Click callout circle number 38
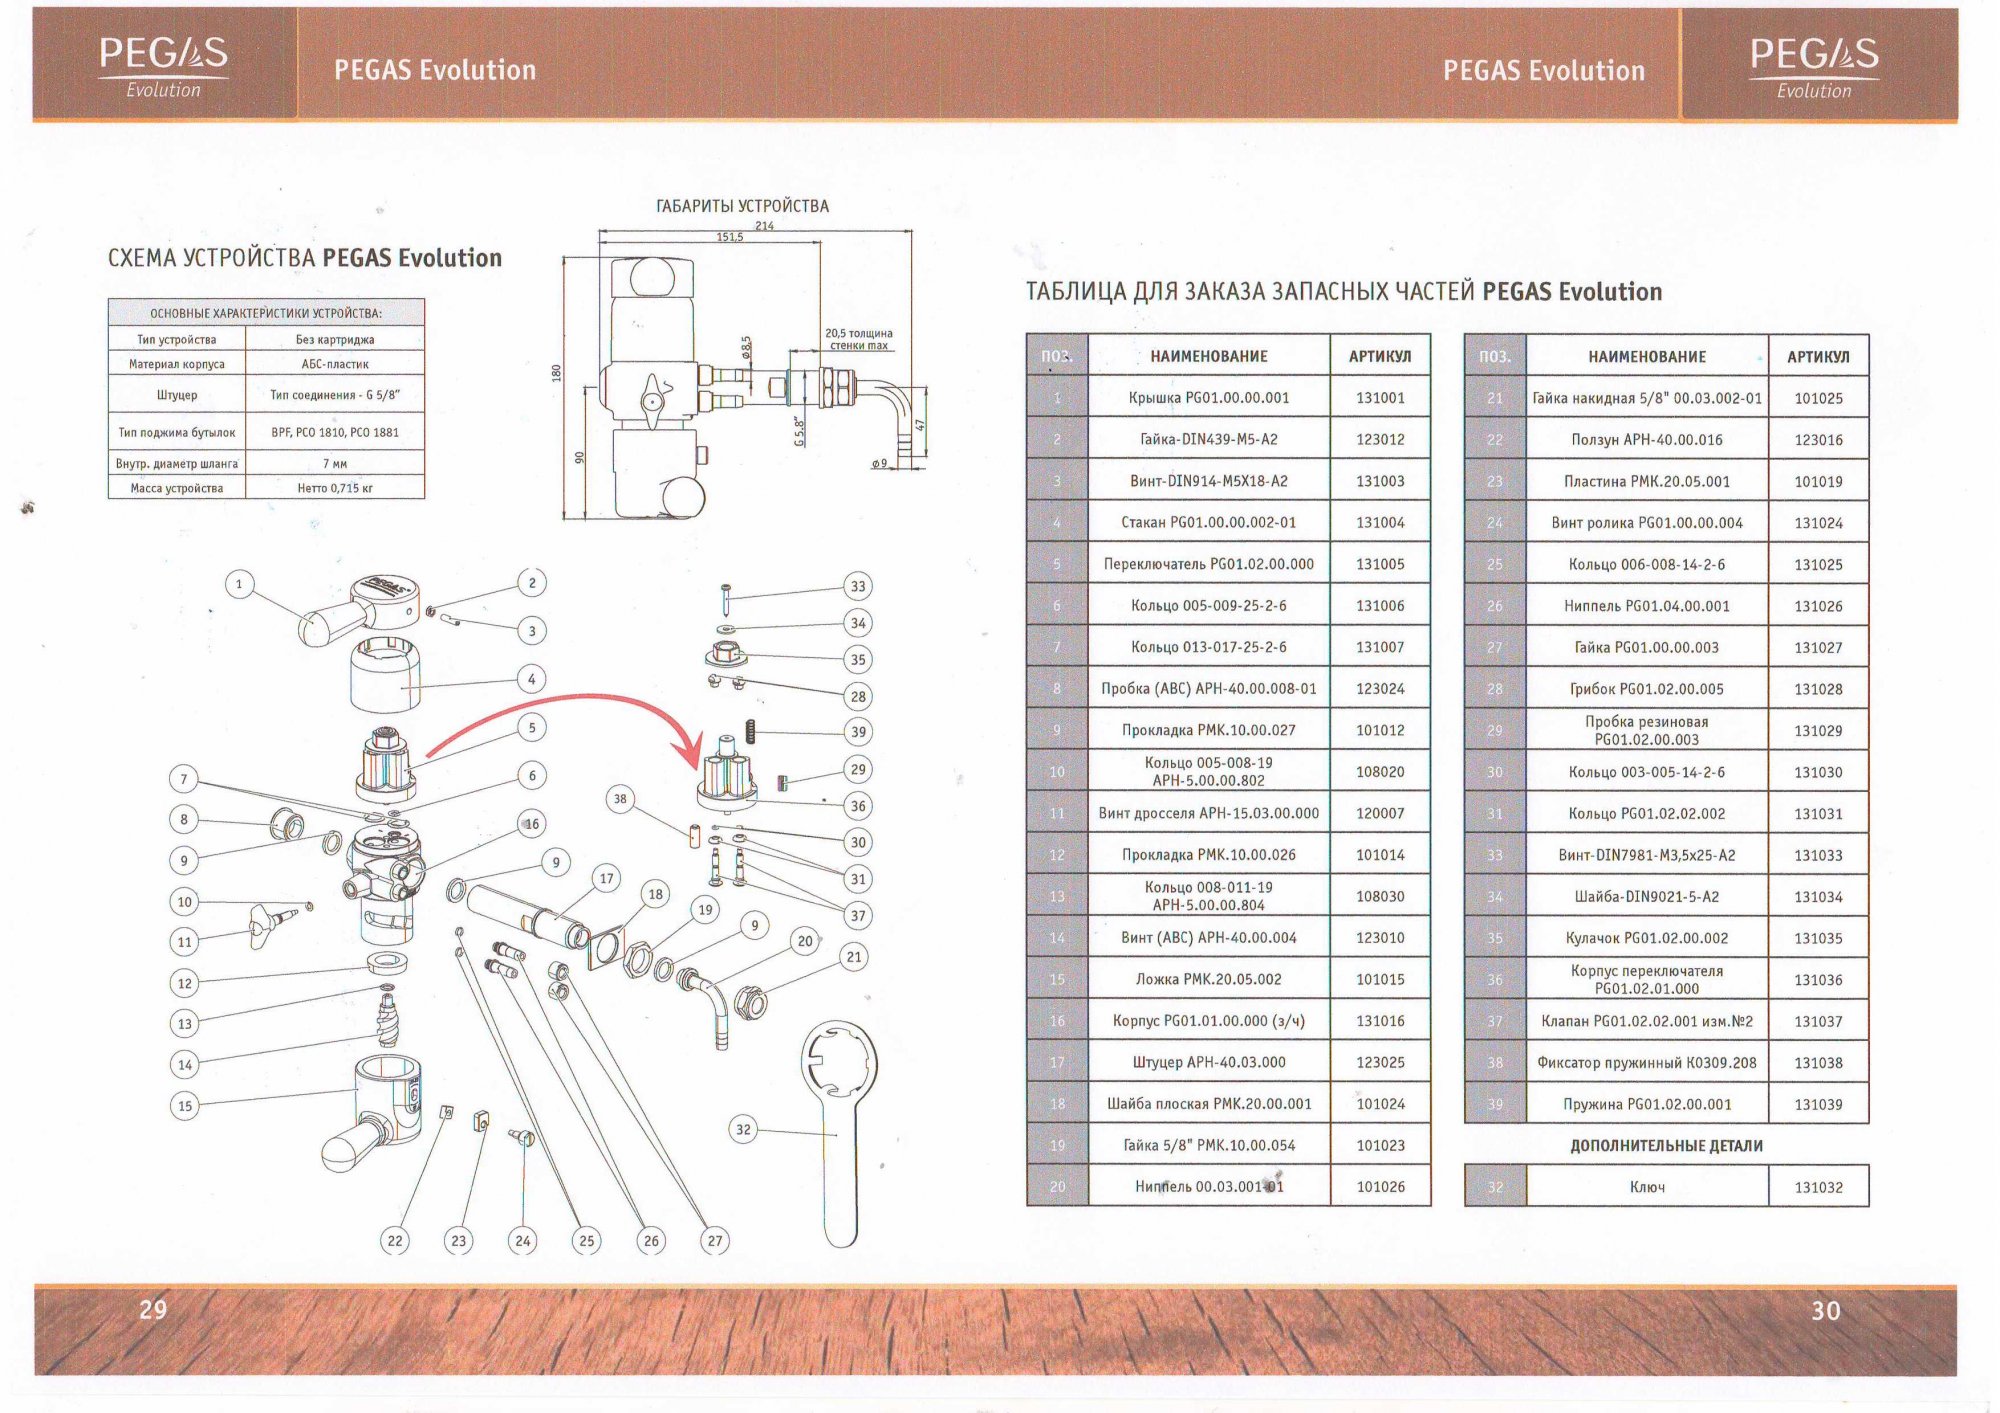Image resolution: width=2000 pixels, height=1413 pixels. 620,798
